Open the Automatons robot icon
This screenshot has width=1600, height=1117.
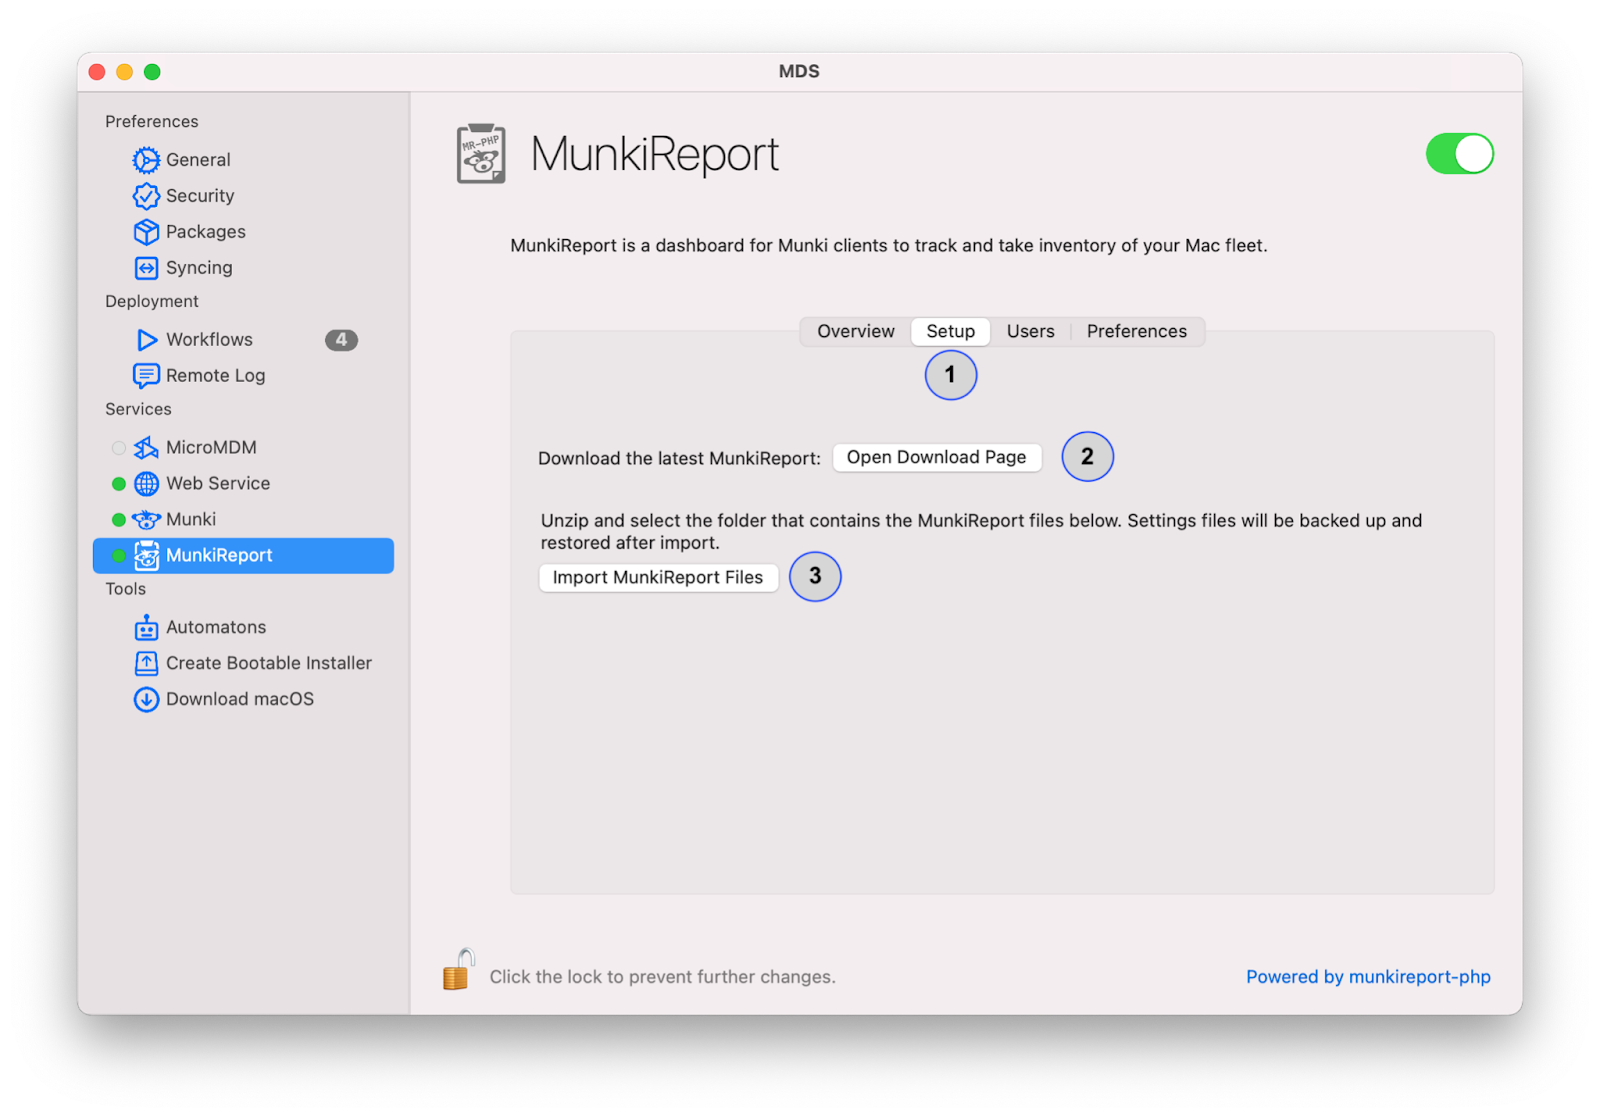point(146,627)
